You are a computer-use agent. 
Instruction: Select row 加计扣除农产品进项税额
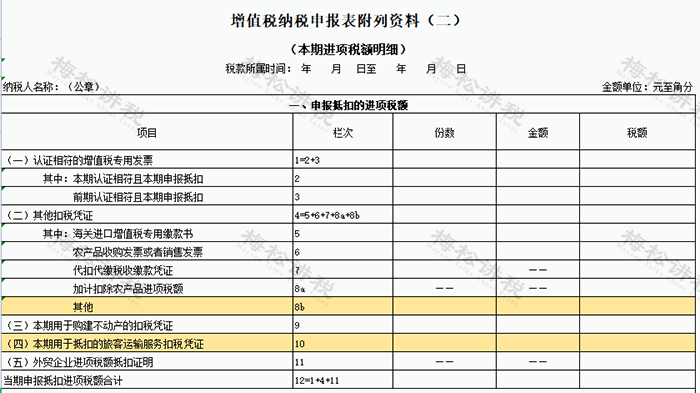[147, 288]
